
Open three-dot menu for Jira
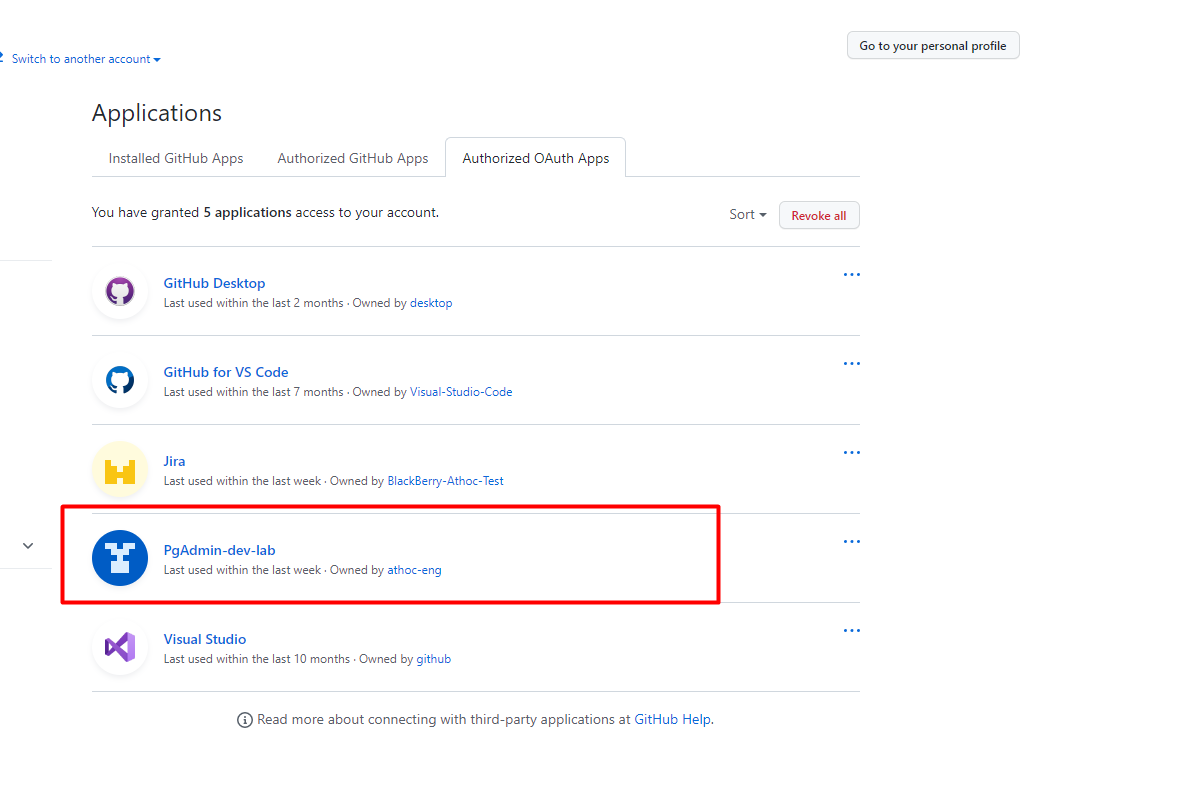(x=851, y=453)
